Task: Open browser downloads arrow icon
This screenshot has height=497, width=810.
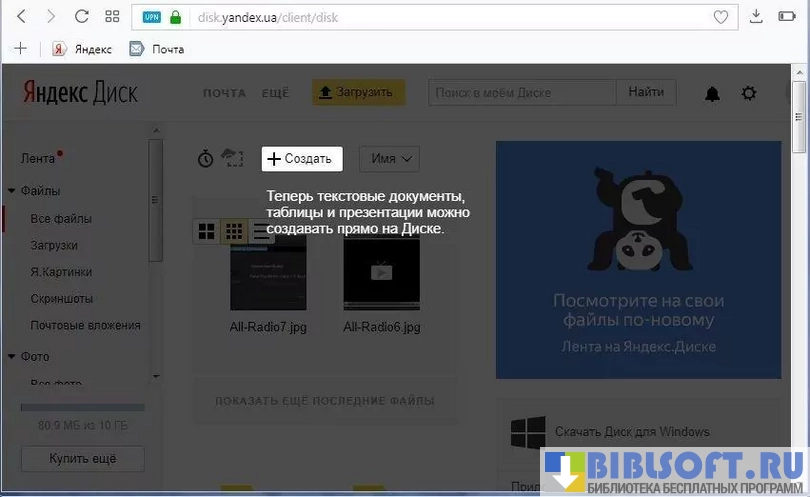Action: [x=756, y=17]
